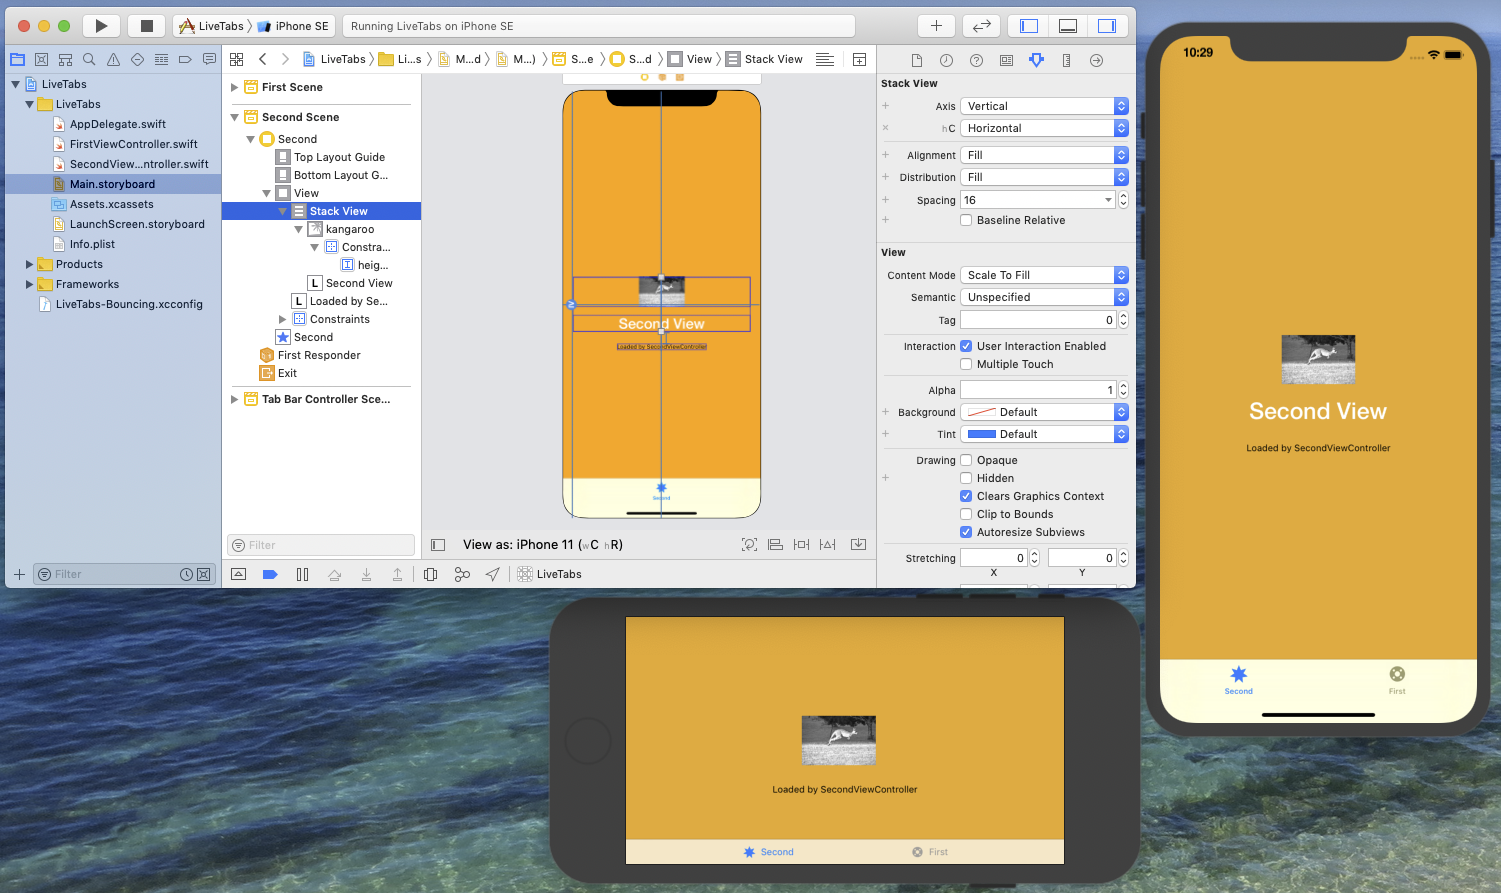The image size is (1501, 893).
Task: Open the hC Horizontal axis dropdown
Action: (x=1044, y=128)
